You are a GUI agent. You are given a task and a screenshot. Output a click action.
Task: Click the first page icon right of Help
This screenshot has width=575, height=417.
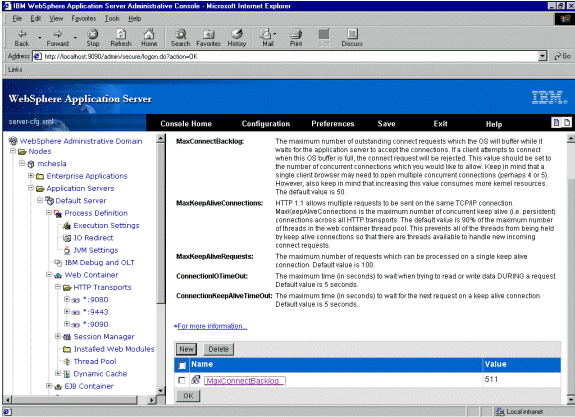(556, 122)
